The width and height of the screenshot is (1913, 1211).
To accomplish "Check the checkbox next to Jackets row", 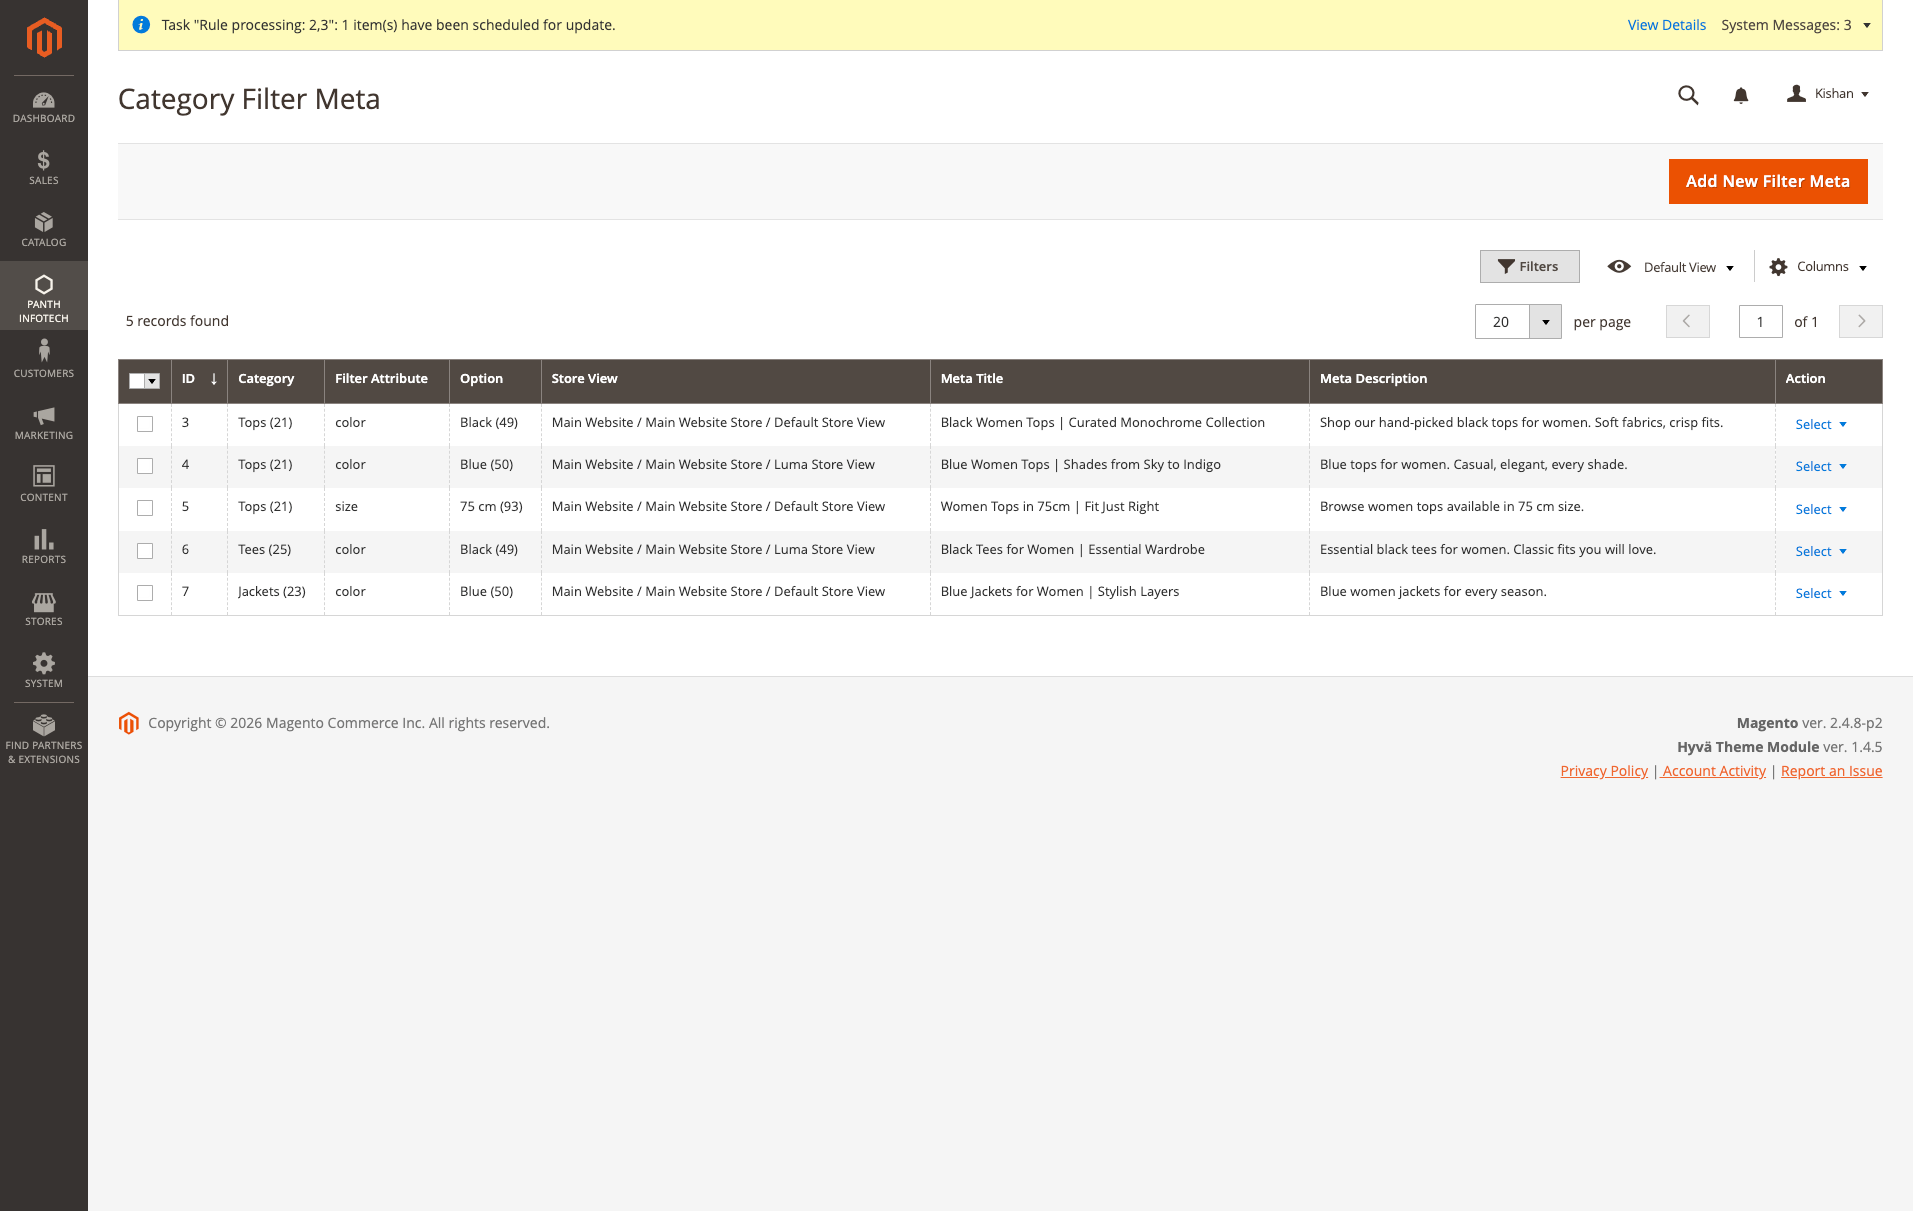I will 144,592.
